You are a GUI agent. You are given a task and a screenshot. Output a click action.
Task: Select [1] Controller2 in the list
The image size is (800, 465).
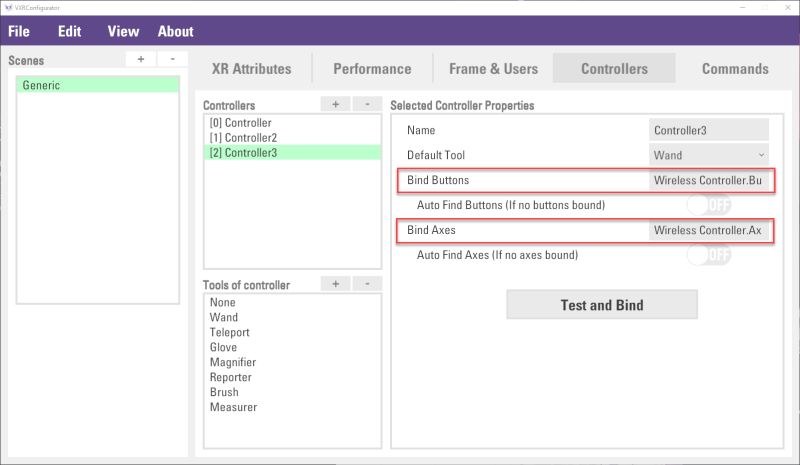292,138
